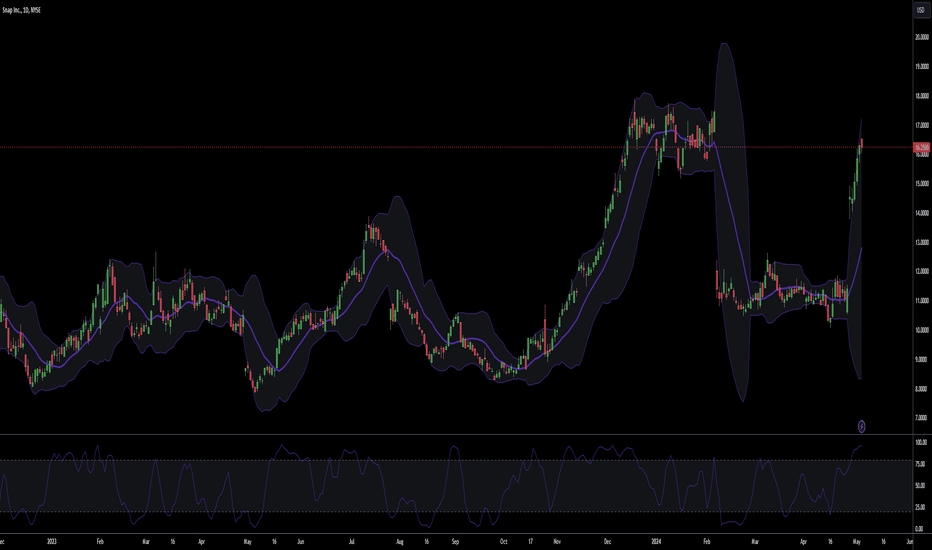Viewport: 932px width, 550px height.
Task: Click the 14.0000 price axis label
Action: (x=922, y=213)
